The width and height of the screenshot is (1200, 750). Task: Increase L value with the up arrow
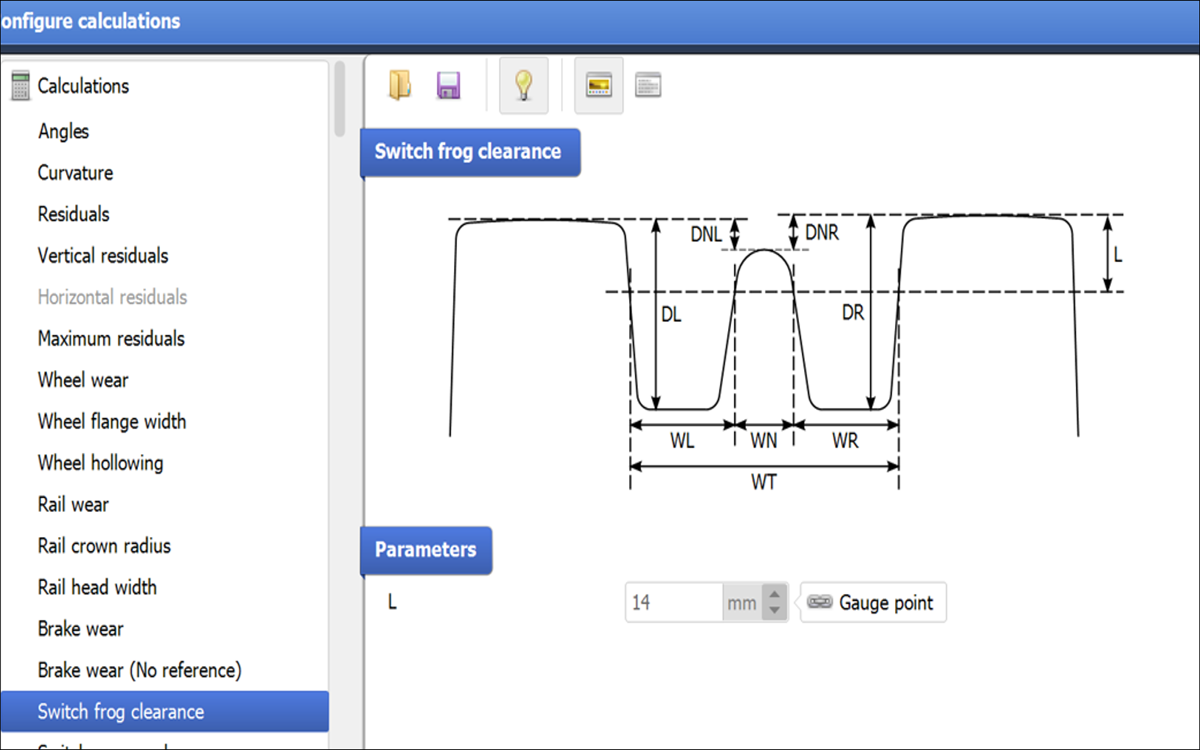coord(774,594)
